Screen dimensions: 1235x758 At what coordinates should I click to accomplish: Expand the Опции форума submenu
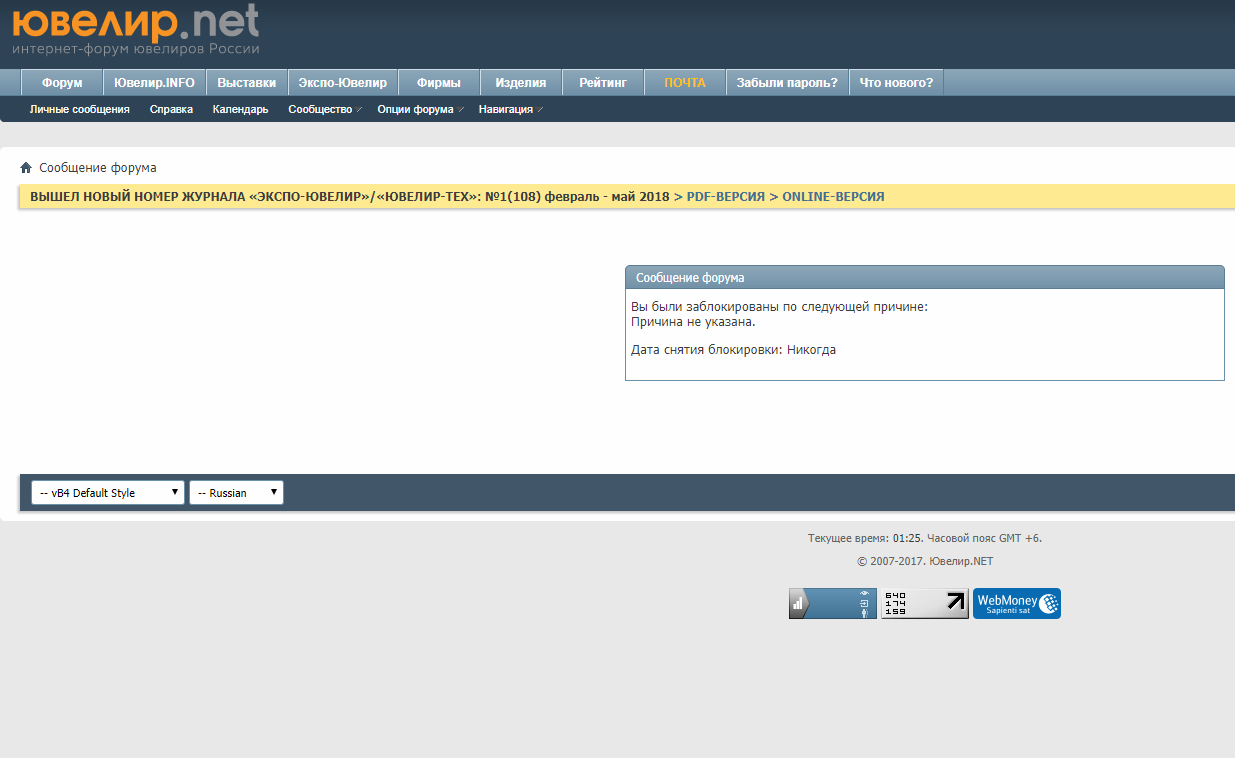pos(419,109)
